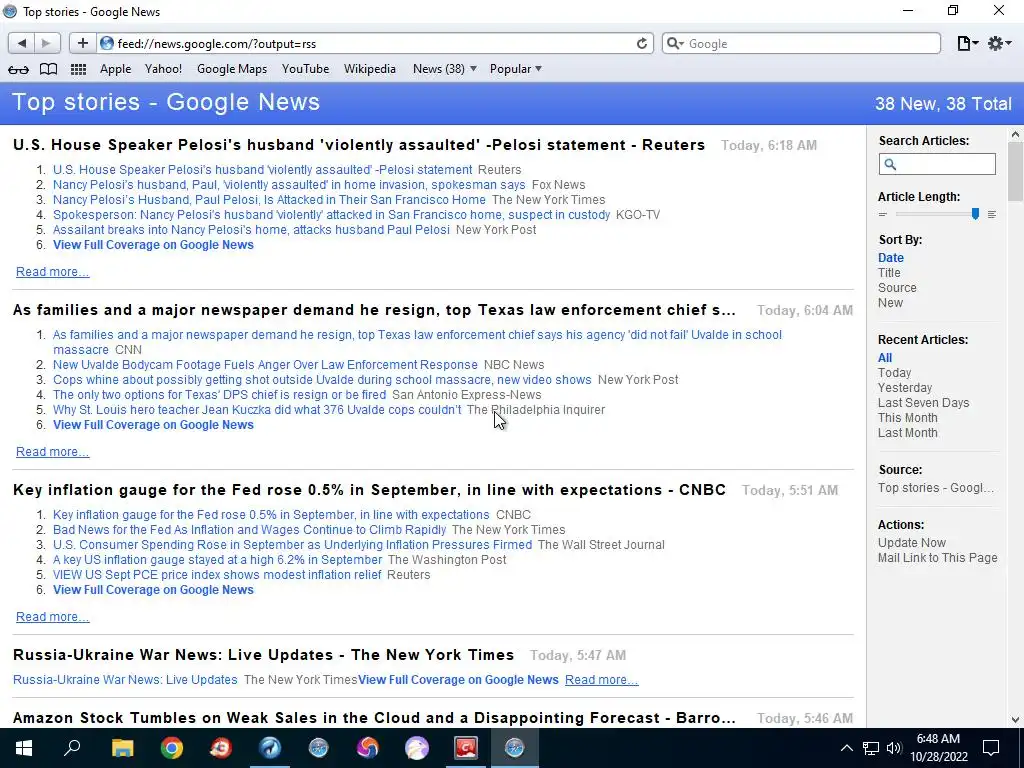The image size is (1024, 768).
Task: Sort articles by Source
Action: [x=897, y=287]
